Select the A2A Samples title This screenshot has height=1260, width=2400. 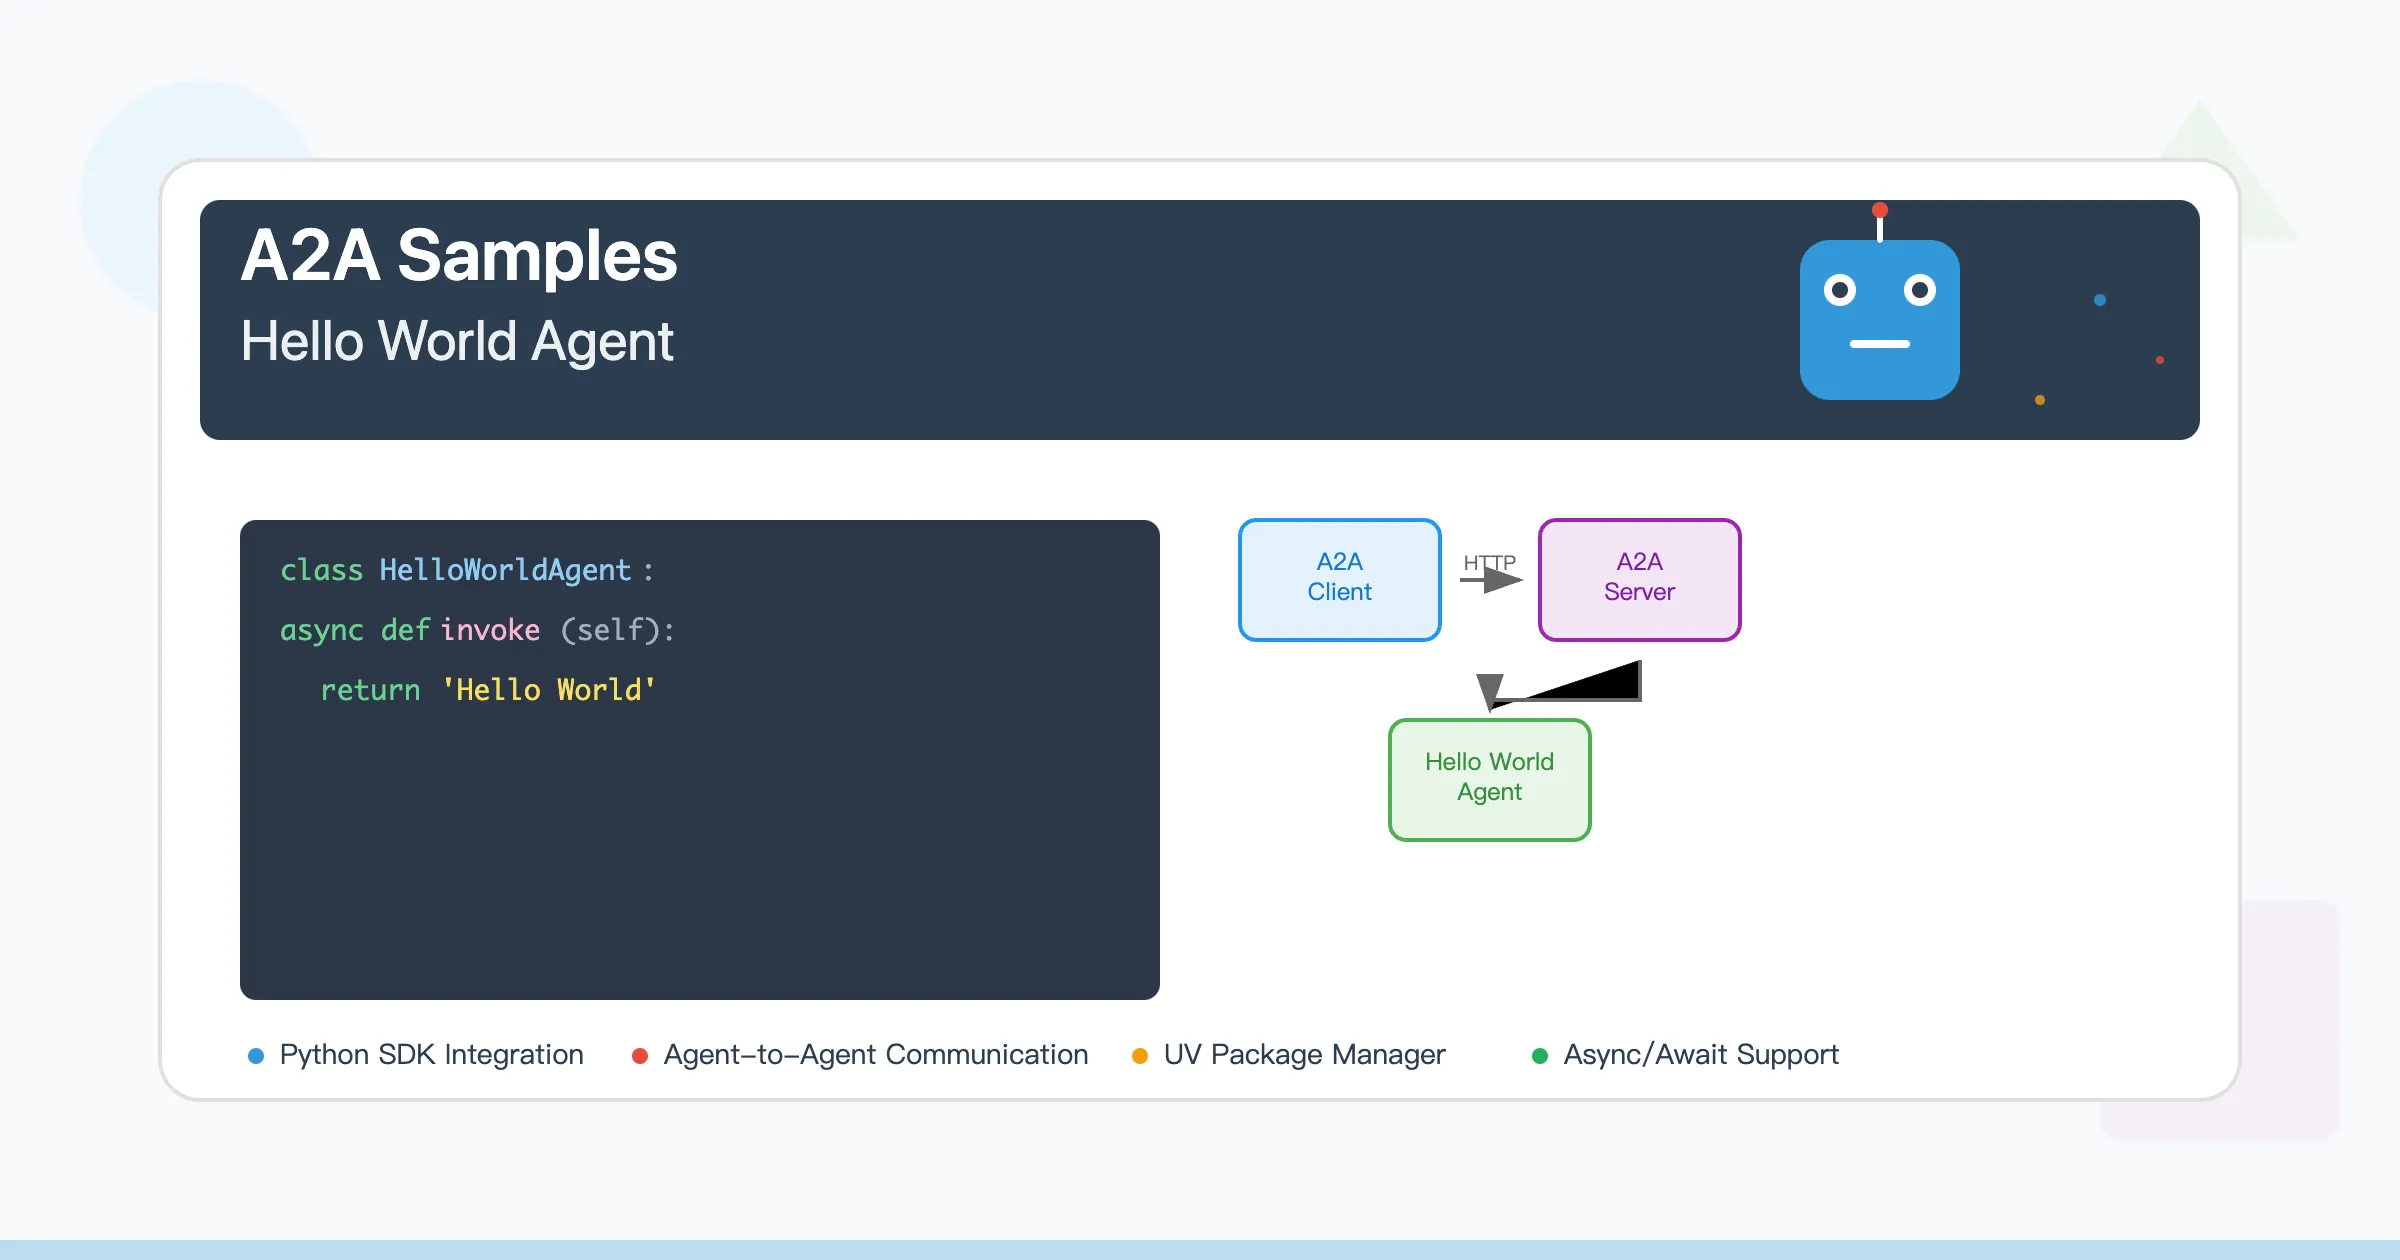tap(459, 257)
